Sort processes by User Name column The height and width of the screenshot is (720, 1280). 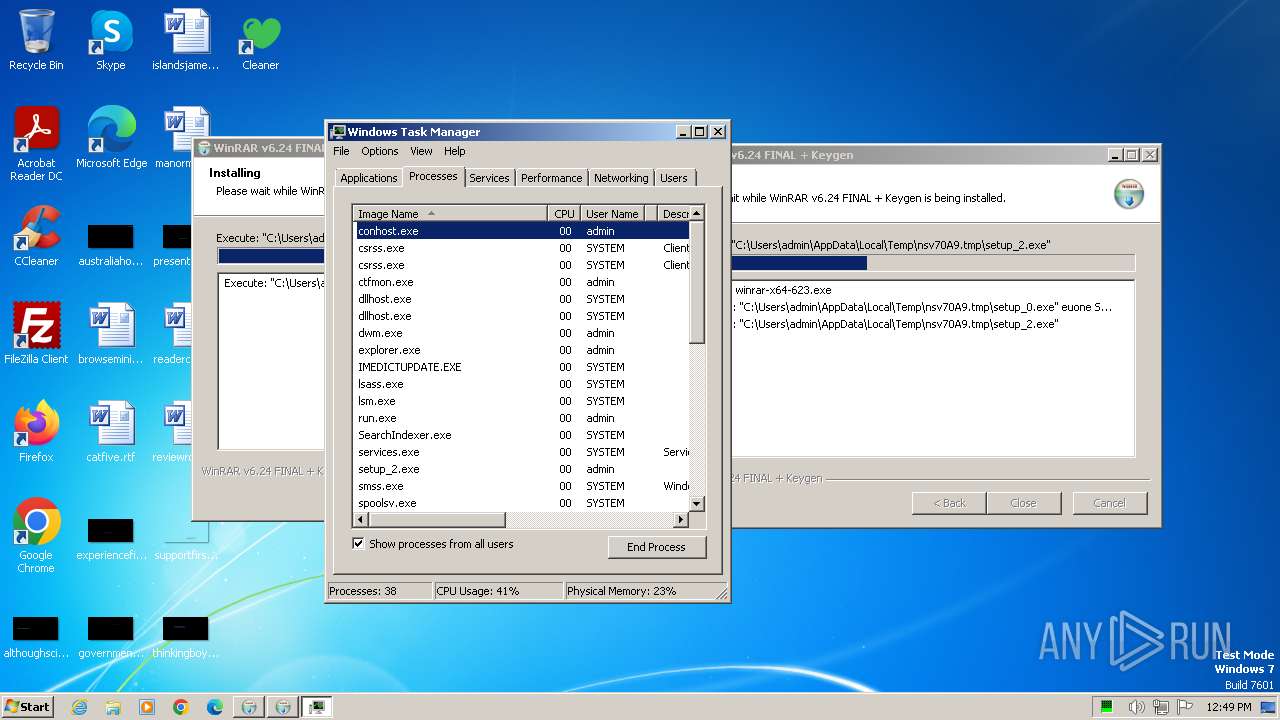click(x=612, y=214)
